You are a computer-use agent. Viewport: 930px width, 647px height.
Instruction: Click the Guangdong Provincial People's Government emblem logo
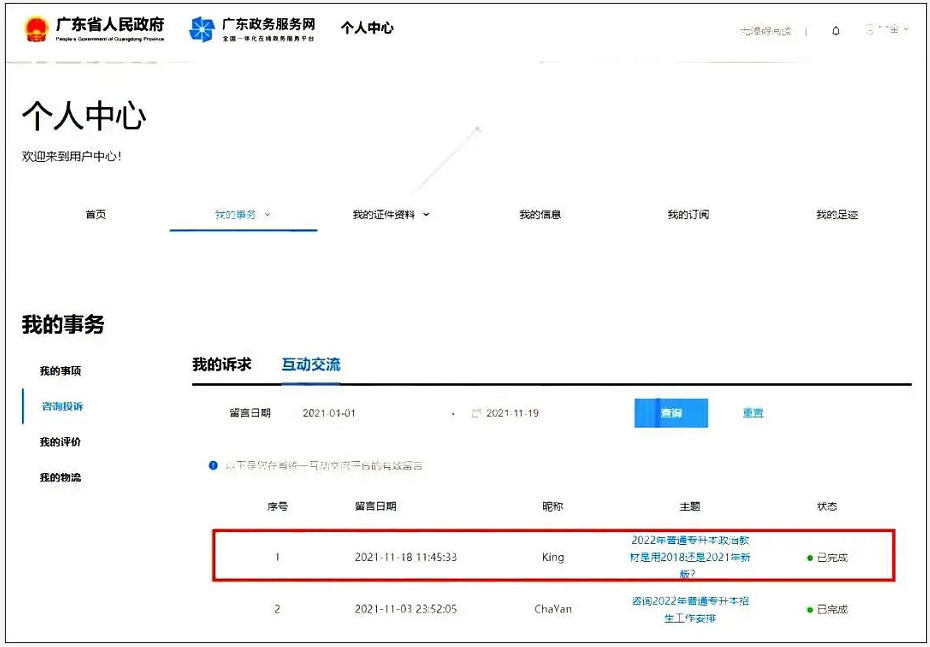tap(38, 28)
